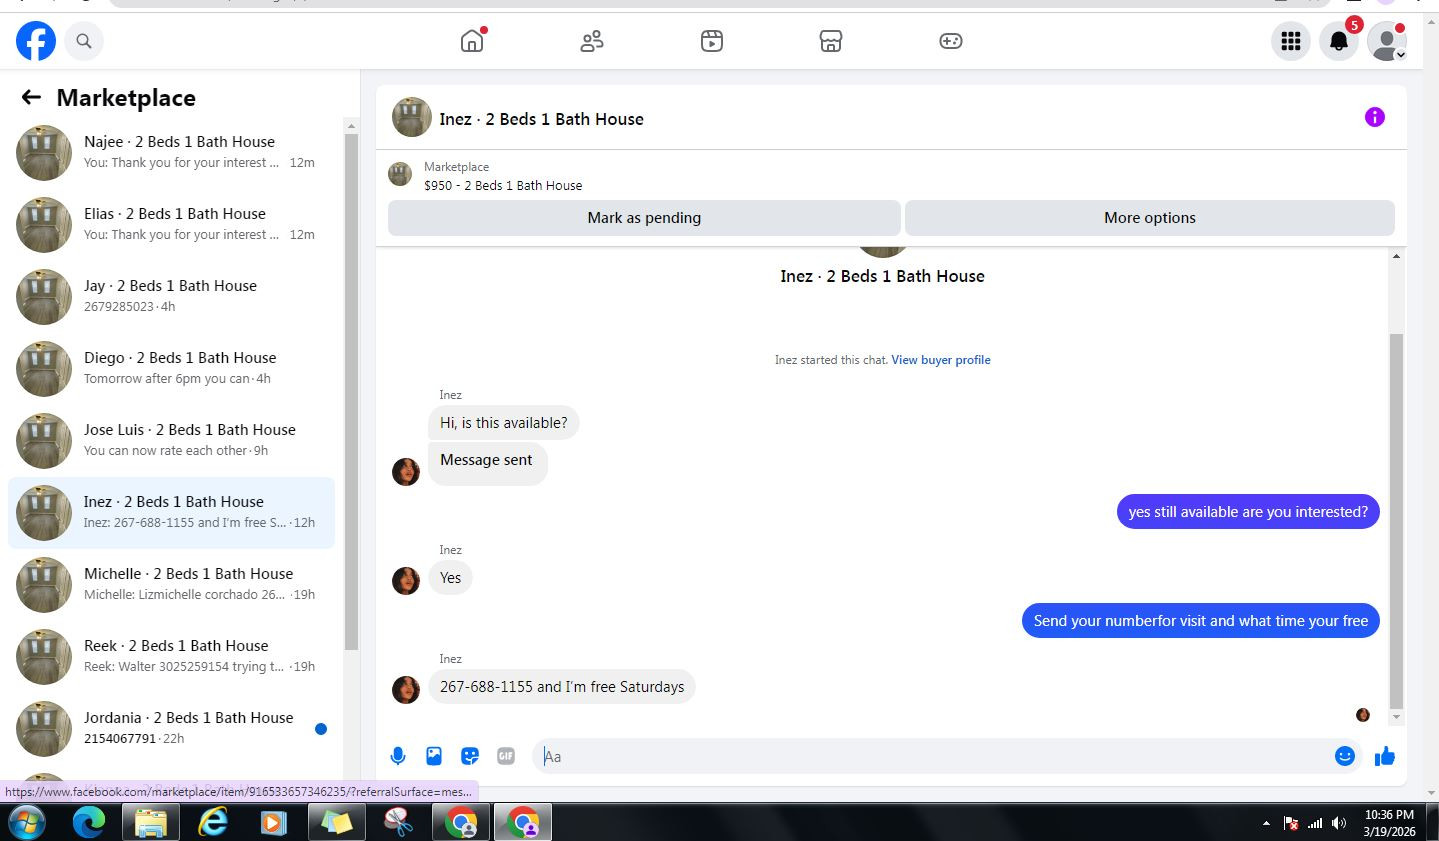The image size is (1439, 841).
Task: Click the chat header listing thumbnail
Action: [x=412, y=117]
